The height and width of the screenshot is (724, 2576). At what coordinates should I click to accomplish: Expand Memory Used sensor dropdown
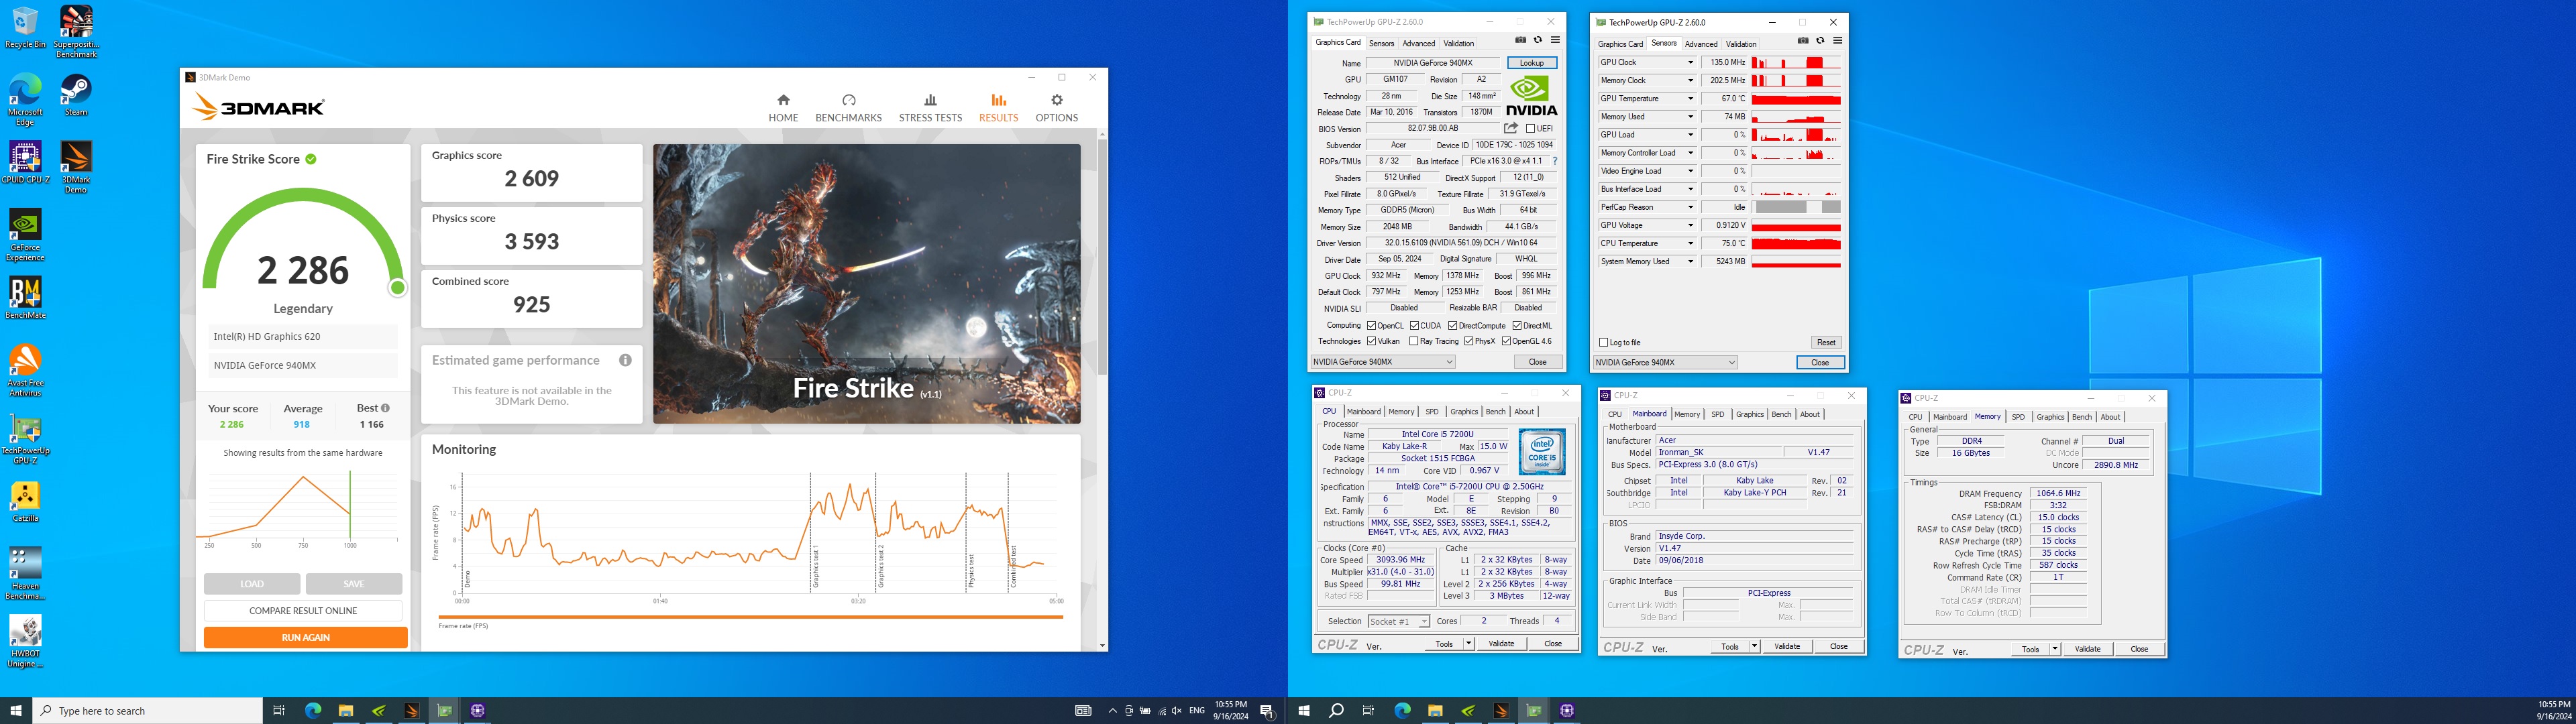1691,116
